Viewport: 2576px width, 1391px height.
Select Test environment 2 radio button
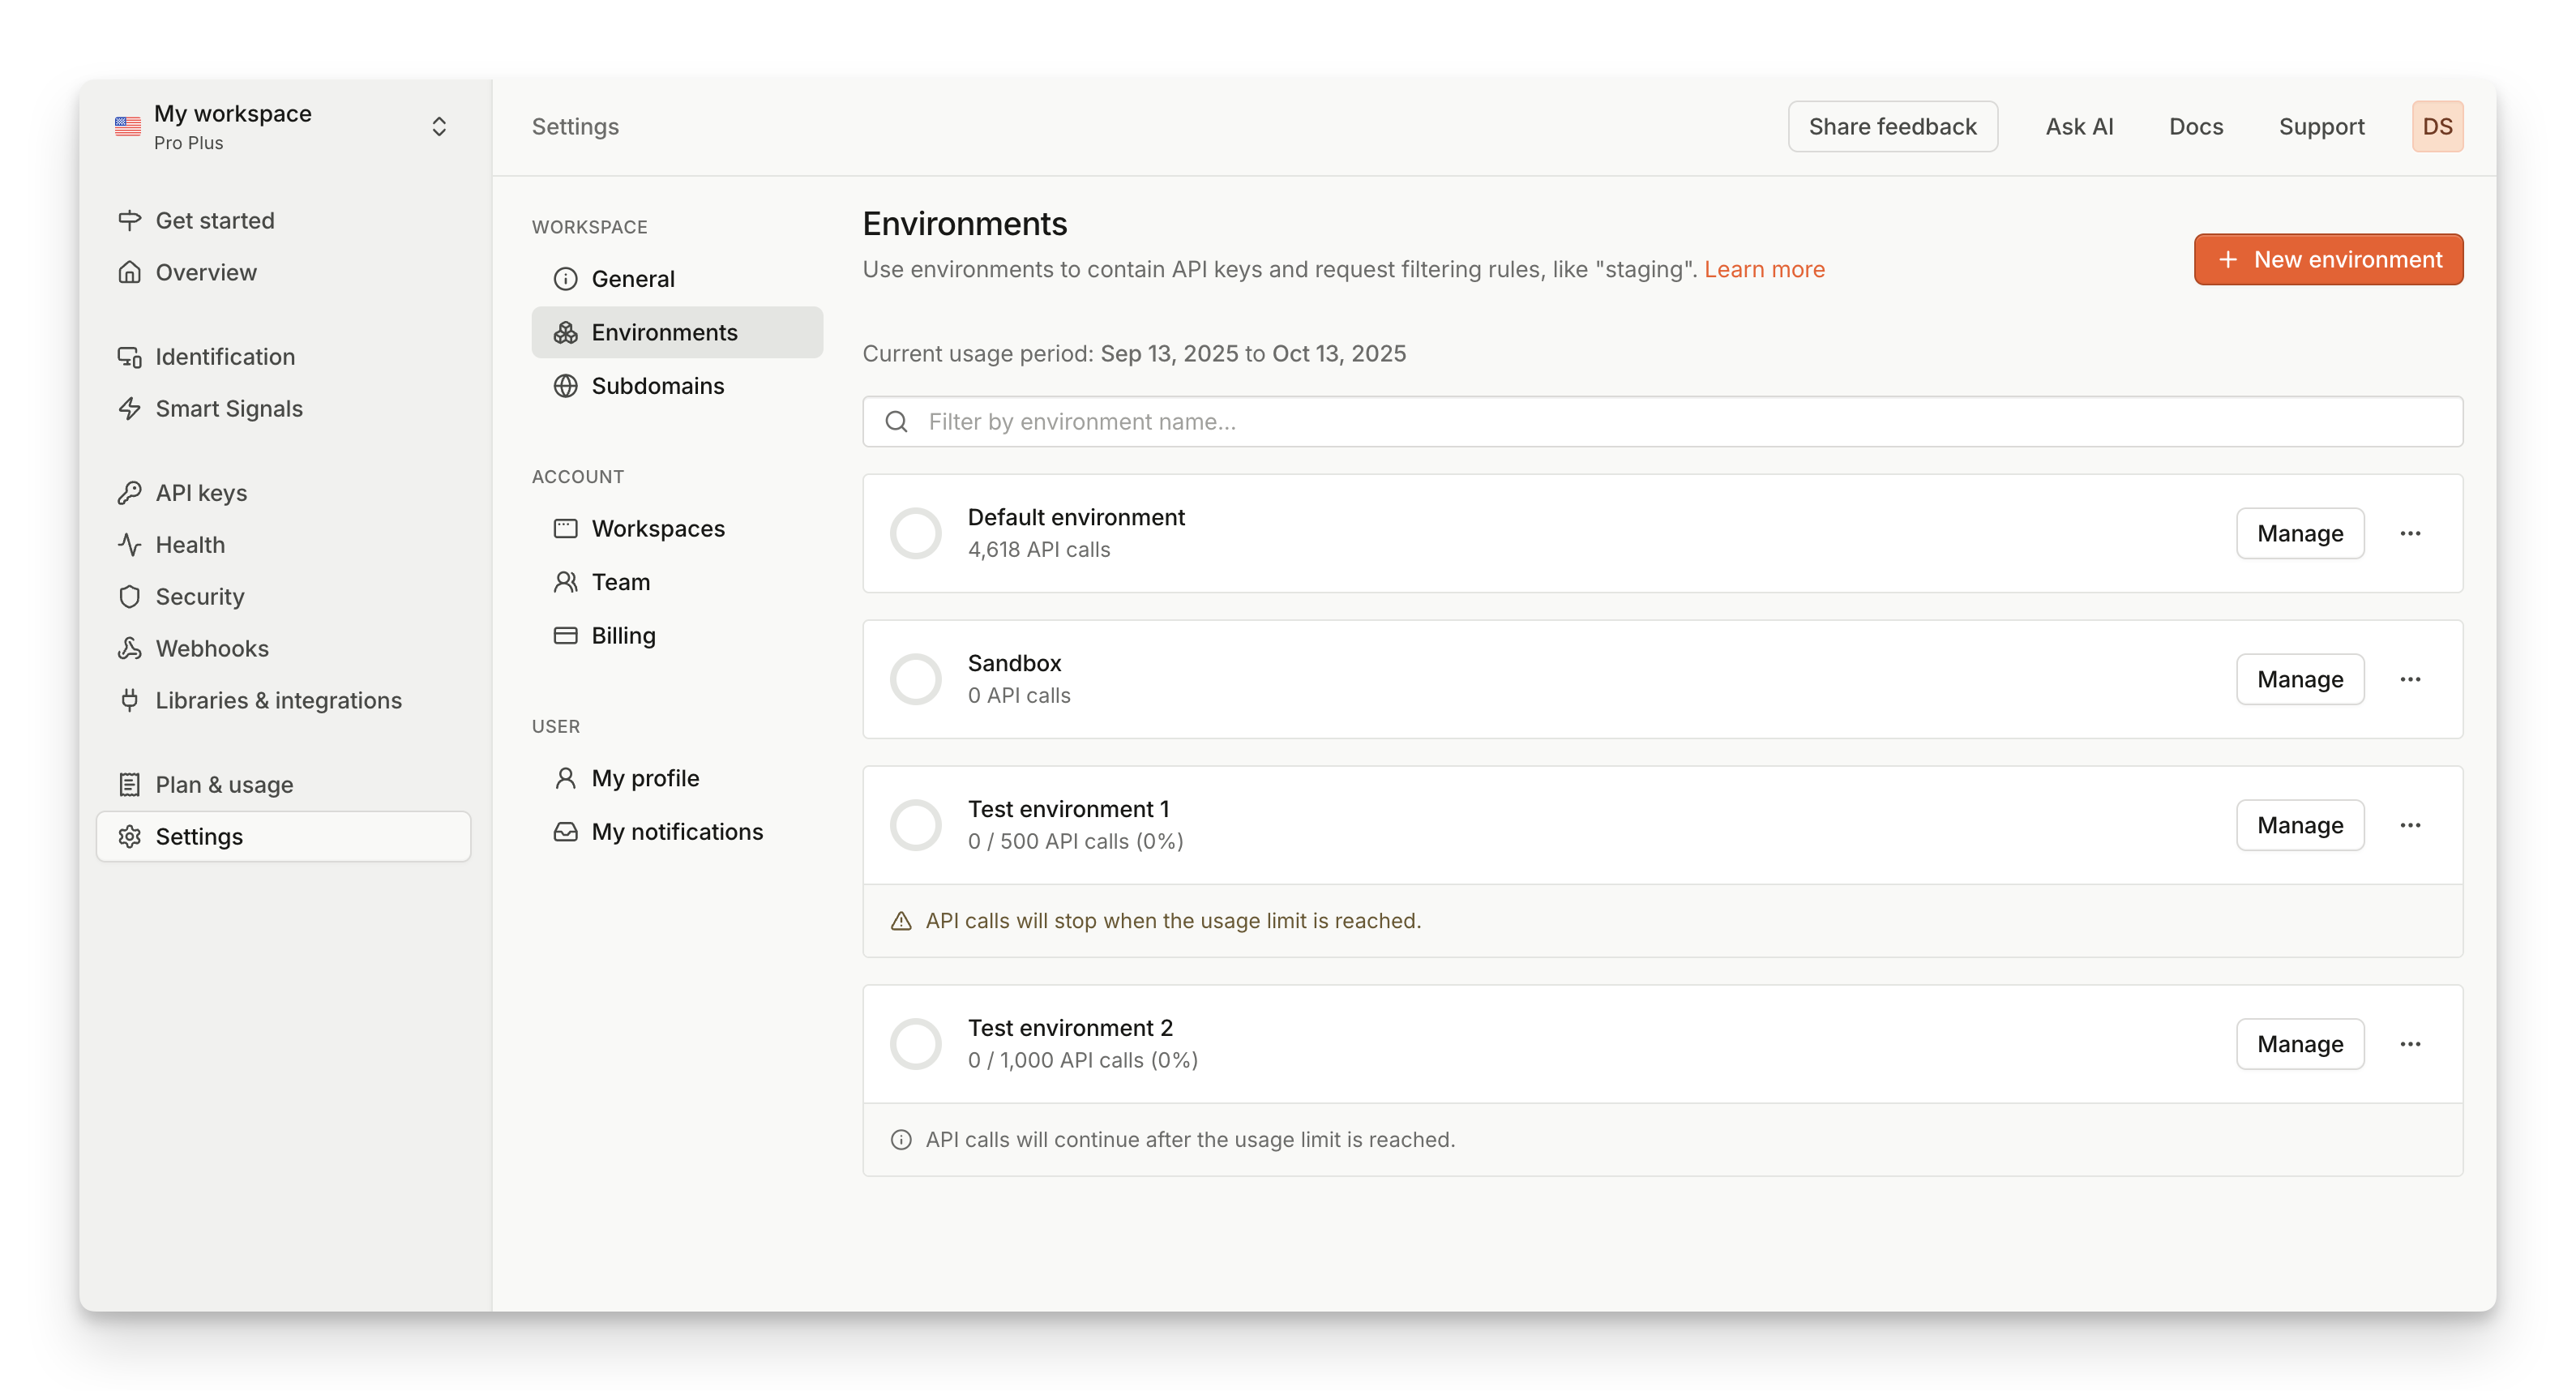pyautogui.click(x=915, y=1043)
